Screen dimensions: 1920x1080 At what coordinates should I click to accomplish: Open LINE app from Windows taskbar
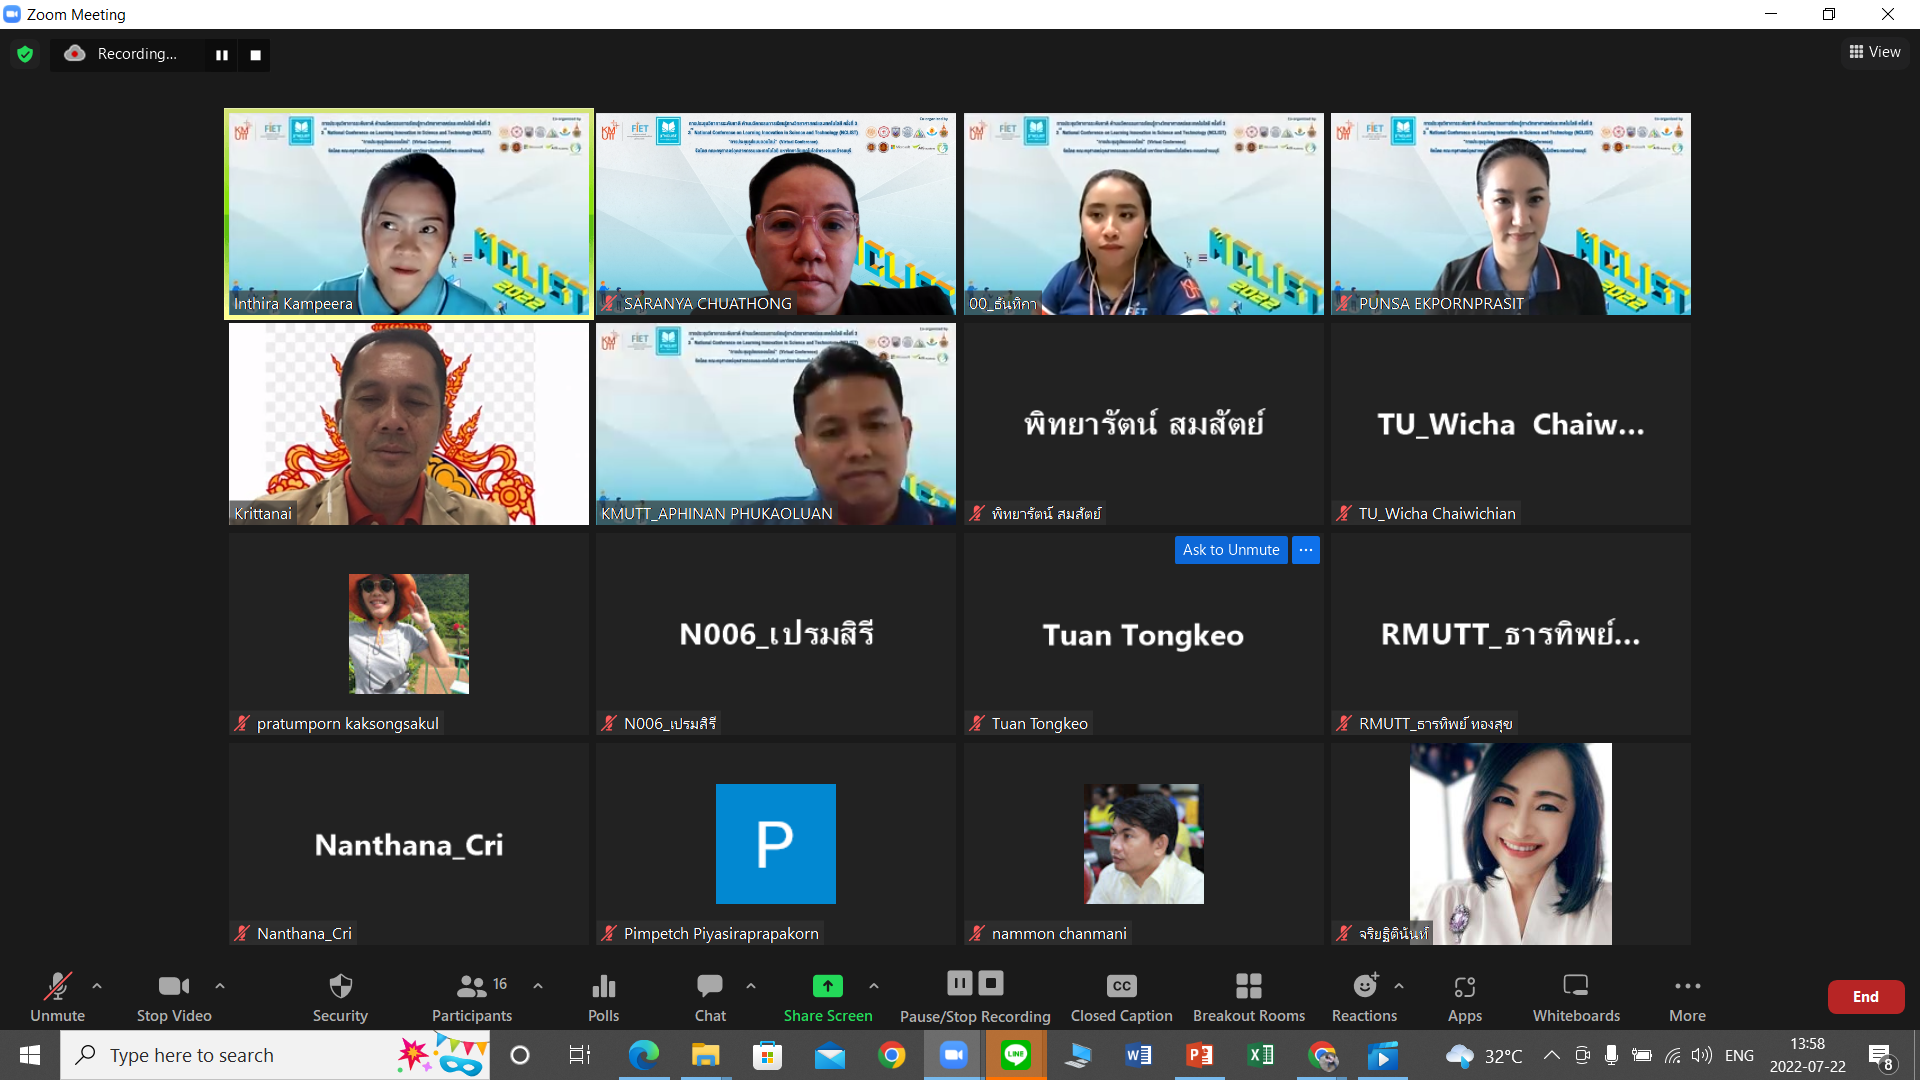[1016, 1055]
